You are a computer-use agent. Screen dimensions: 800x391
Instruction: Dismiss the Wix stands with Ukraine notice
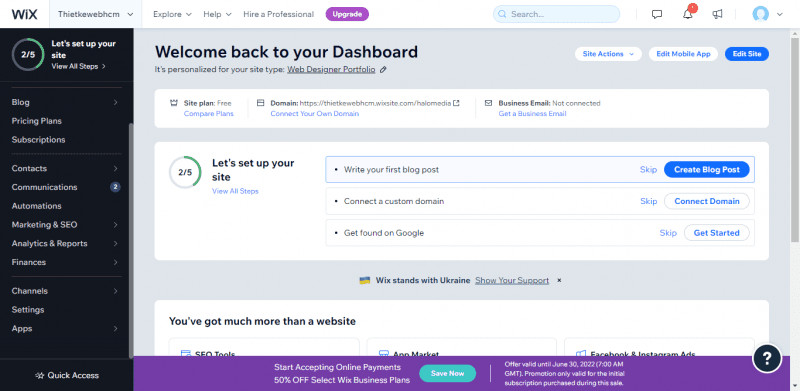click(x=559, y=280)
